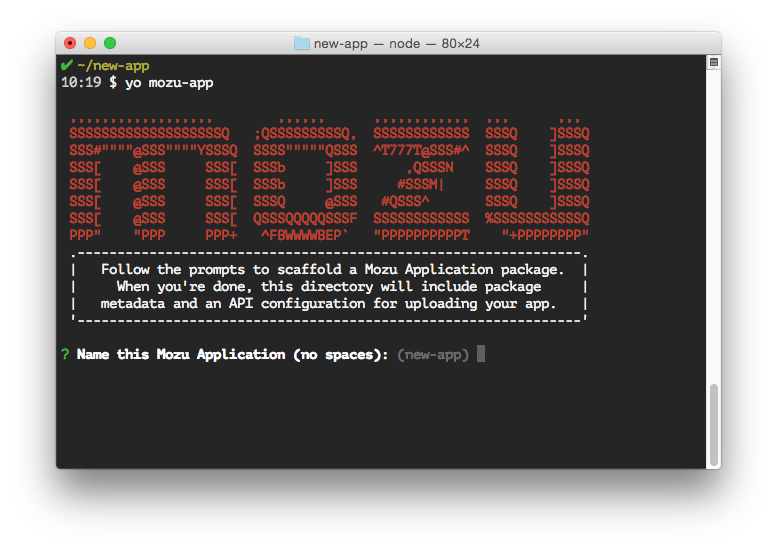Click the 'yo mozu-app' command text
Image resolution: width=777 pixels, height=549 pixels.
tap(169, 83)
